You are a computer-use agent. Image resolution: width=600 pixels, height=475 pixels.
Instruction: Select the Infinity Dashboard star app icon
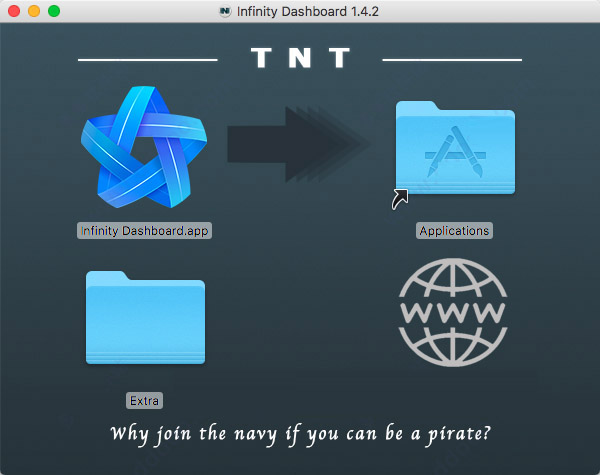144,147
